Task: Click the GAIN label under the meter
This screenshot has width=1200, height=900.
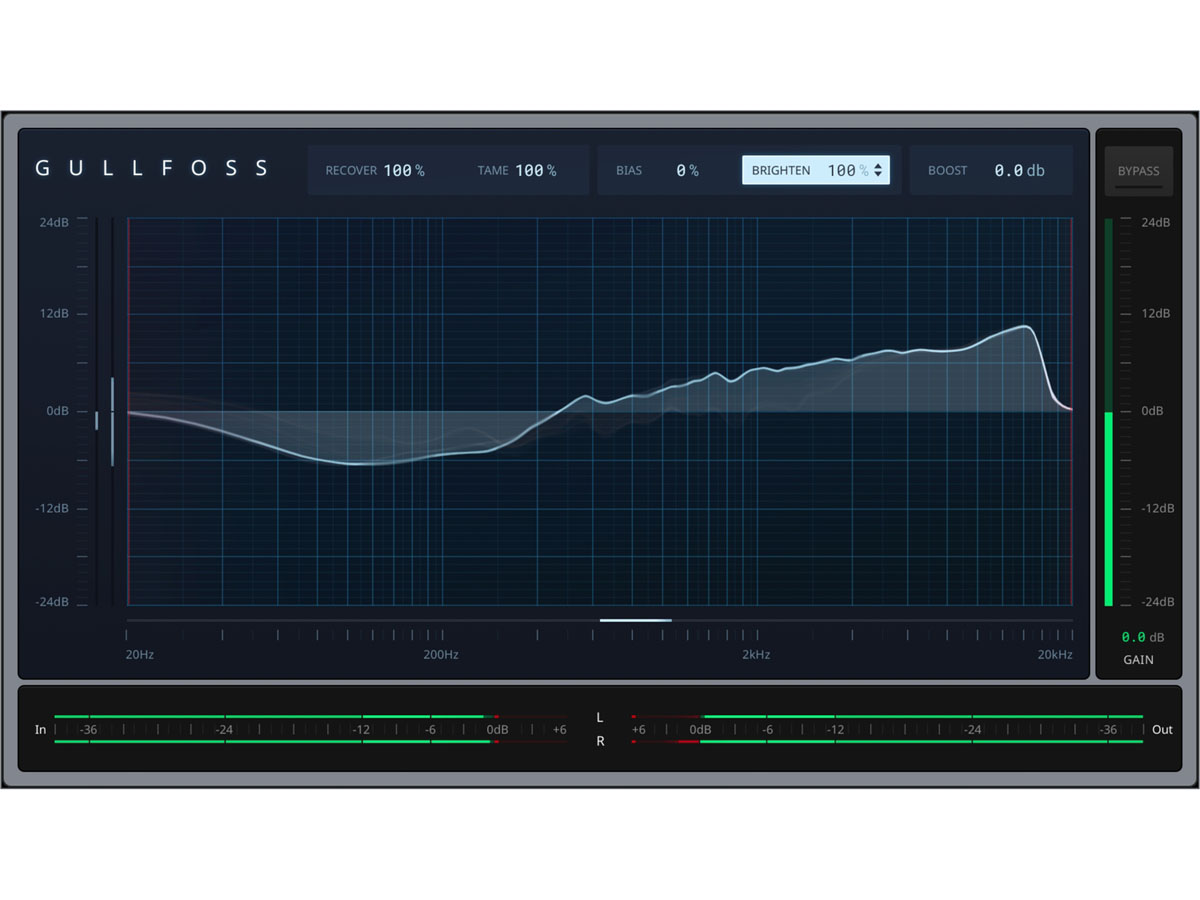Action: pyautogui.click(x=1138, y=660)
